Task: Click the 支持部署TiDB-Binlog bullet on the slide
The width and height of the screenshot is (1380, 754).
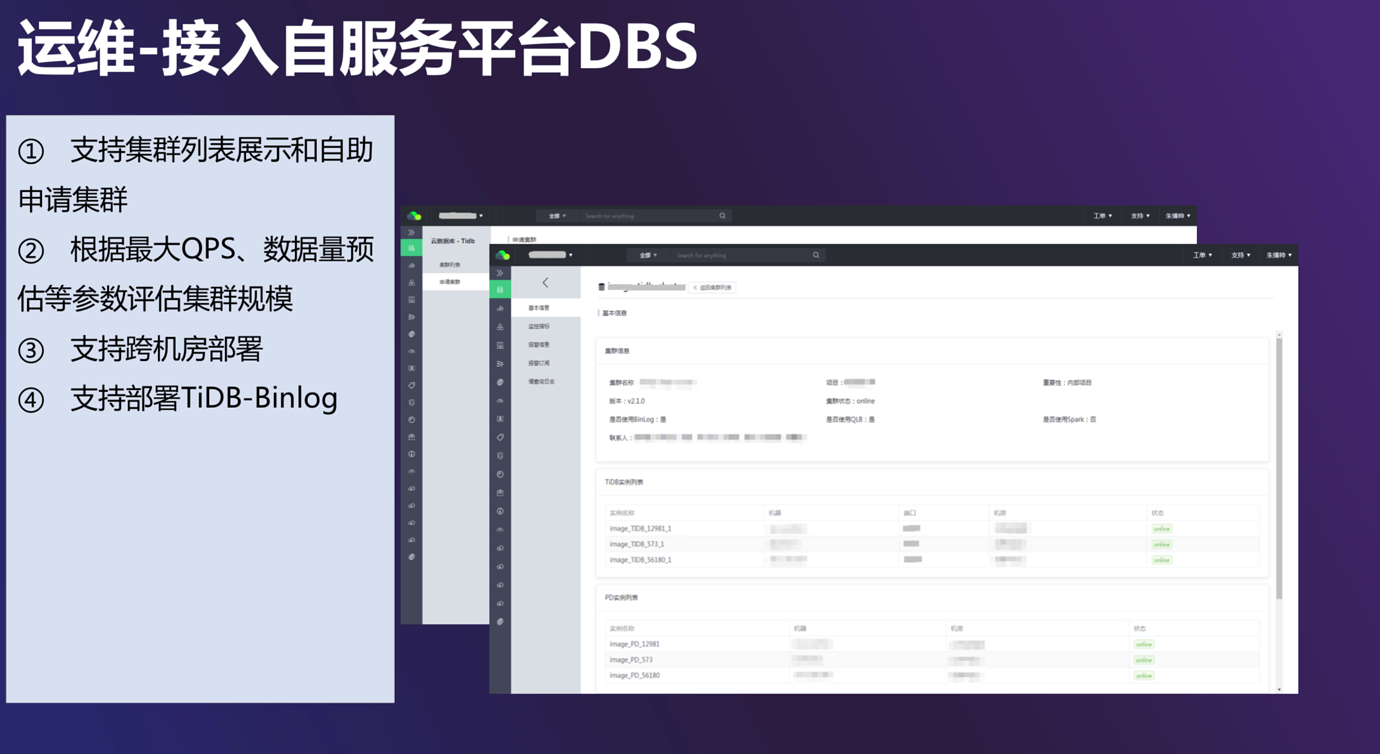Action: tap(203, 398)
